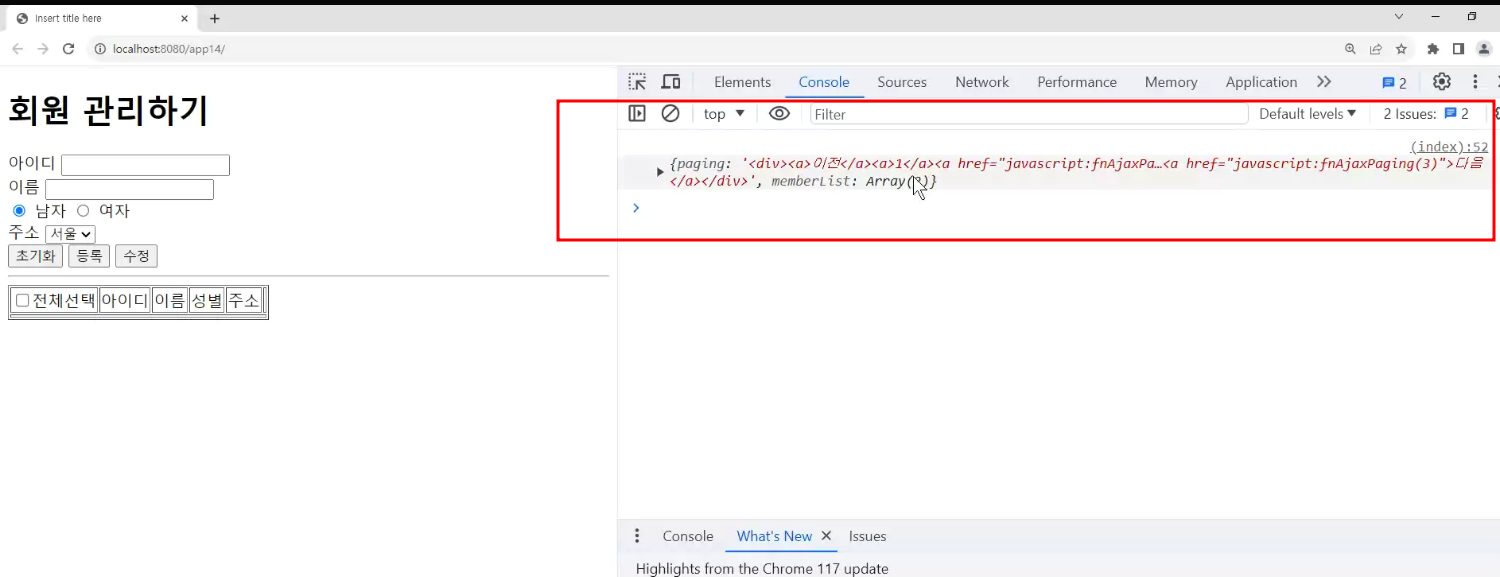
Task: Switch to the Performance tab
Action: pos(1077,82)
